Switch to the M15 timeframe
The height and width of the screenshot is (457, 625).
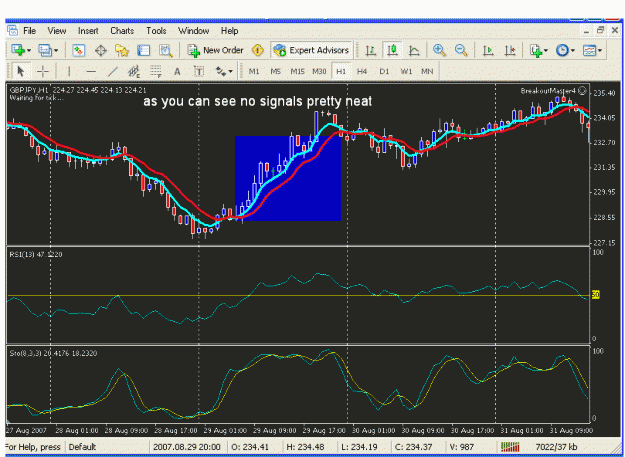click(x=297, y=72)
